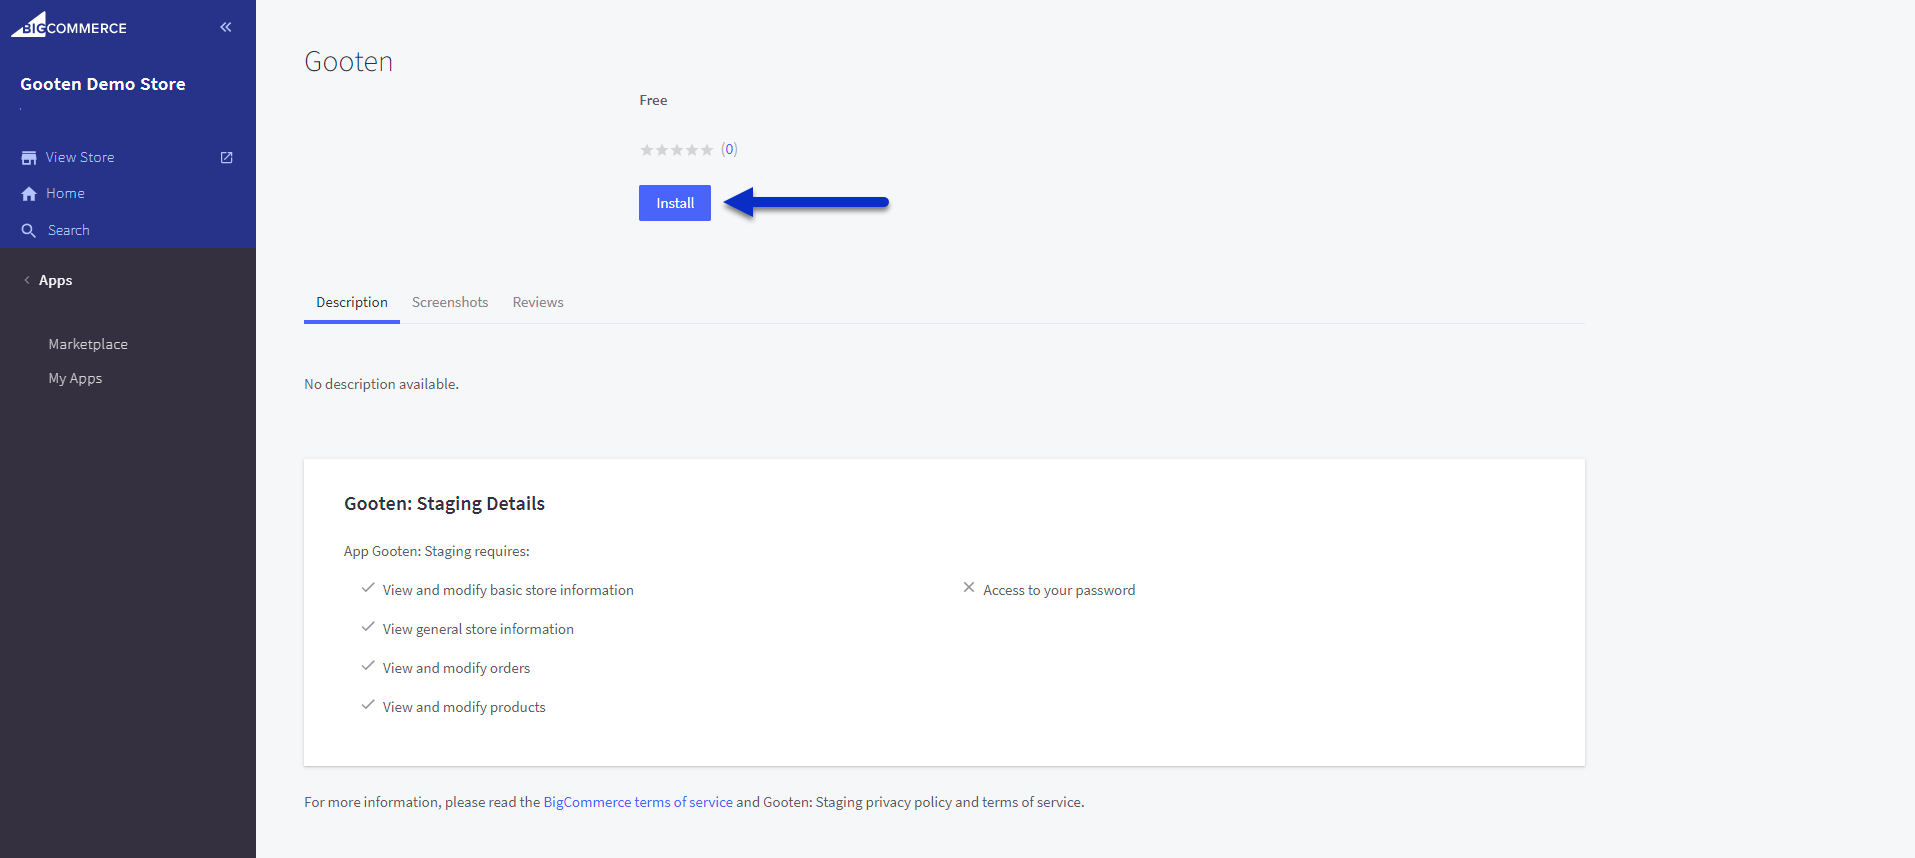Open My Apps in sidebar

75,378
